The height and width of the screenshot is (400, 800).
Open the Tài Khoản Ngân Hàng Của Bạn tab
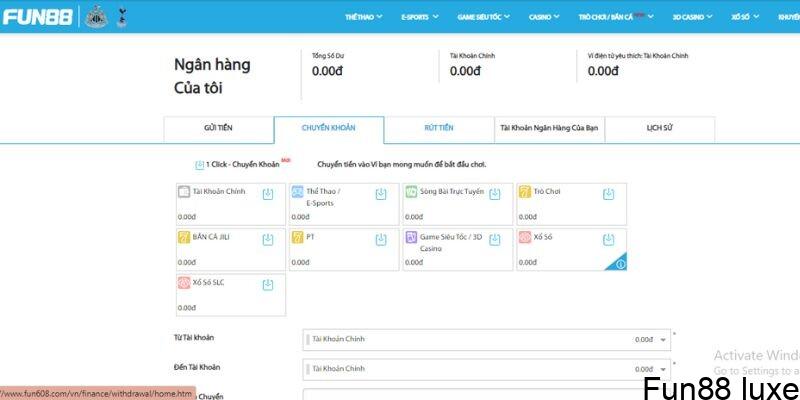[549, 128]
